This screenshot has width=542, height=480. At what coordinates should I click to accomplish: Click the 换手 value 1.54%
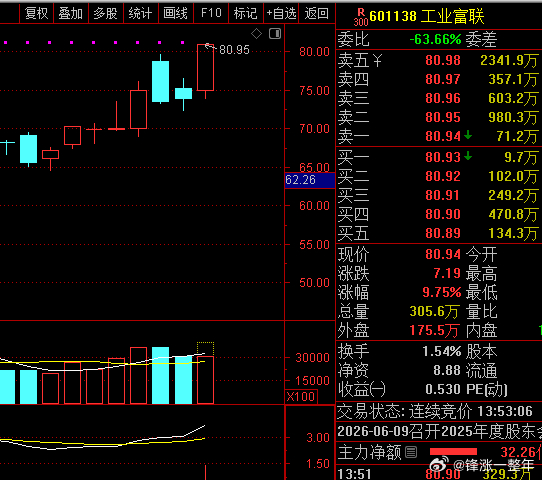tap(442, 351)
